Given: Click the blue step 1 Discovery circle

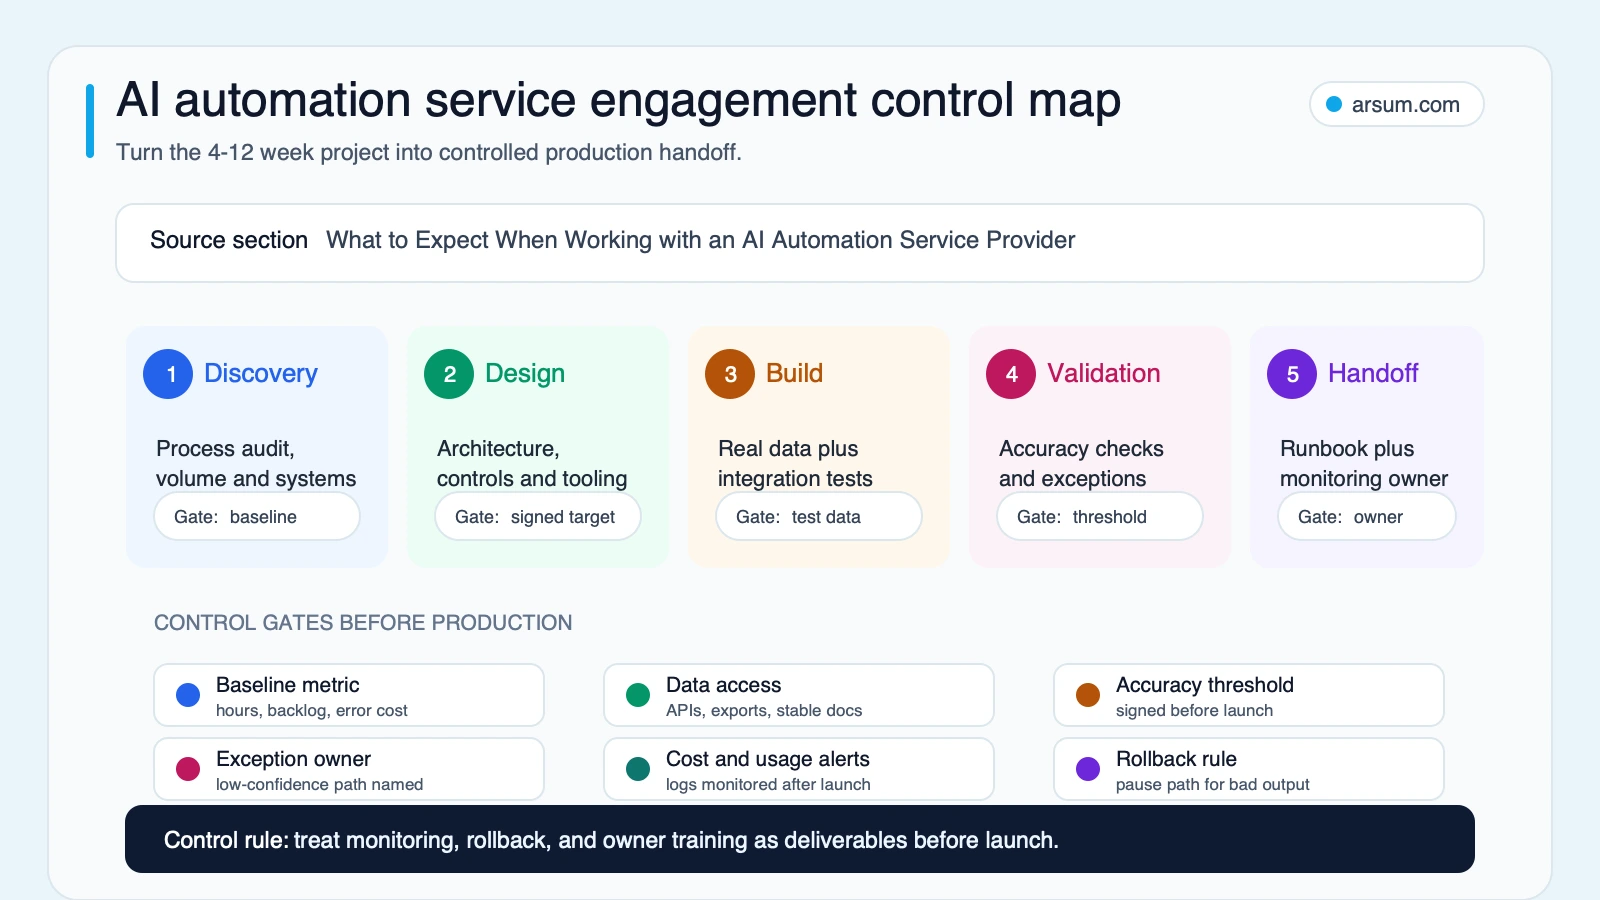Looking at the screenshot, I should [x=168, y=374].
